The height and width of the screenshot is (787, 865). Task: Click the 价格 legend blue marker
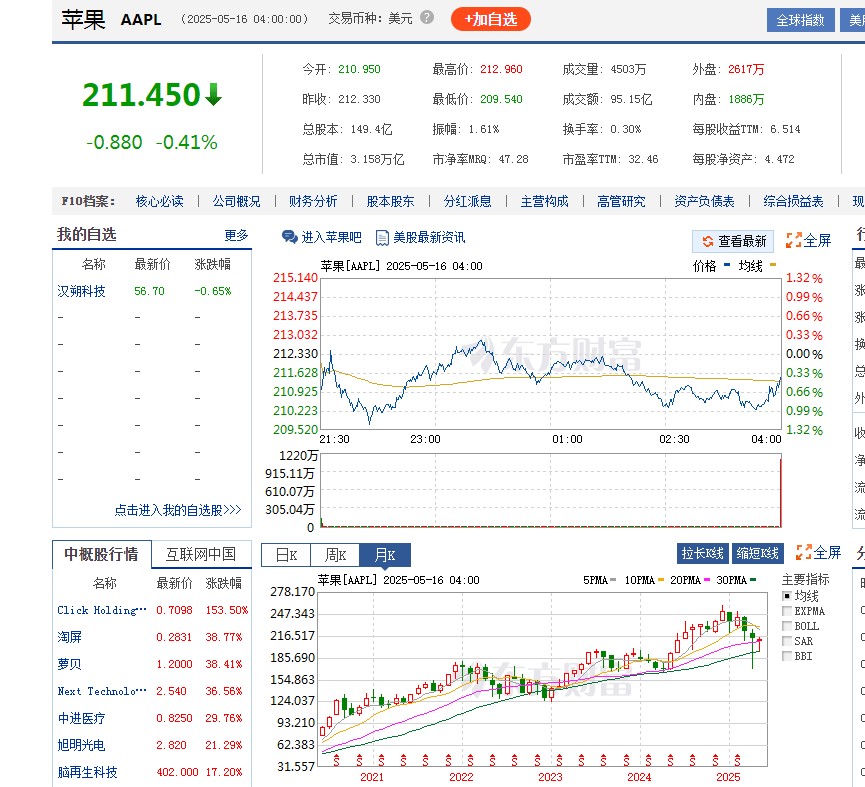tap(727, 265)
